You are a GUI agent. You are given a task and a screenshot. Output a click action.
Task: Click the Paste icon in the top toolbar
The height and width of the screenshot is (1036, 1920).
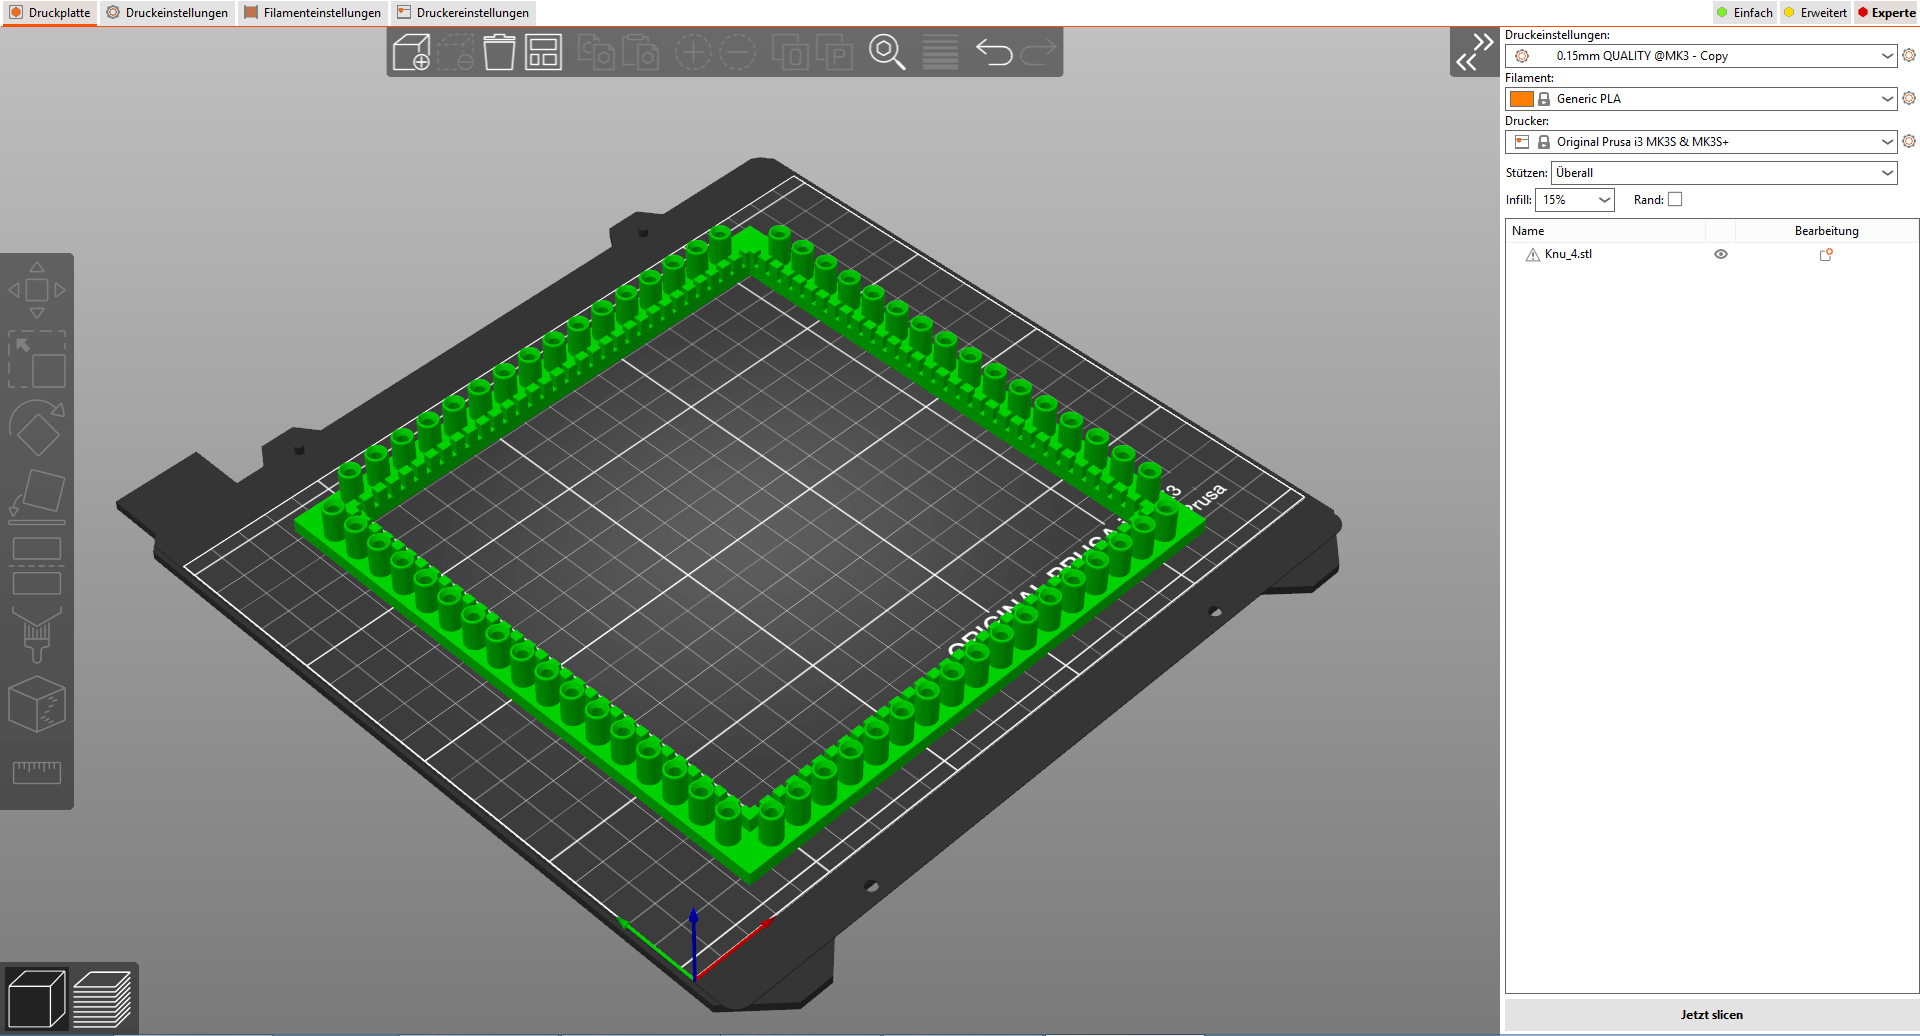click(x=640, y=52)
